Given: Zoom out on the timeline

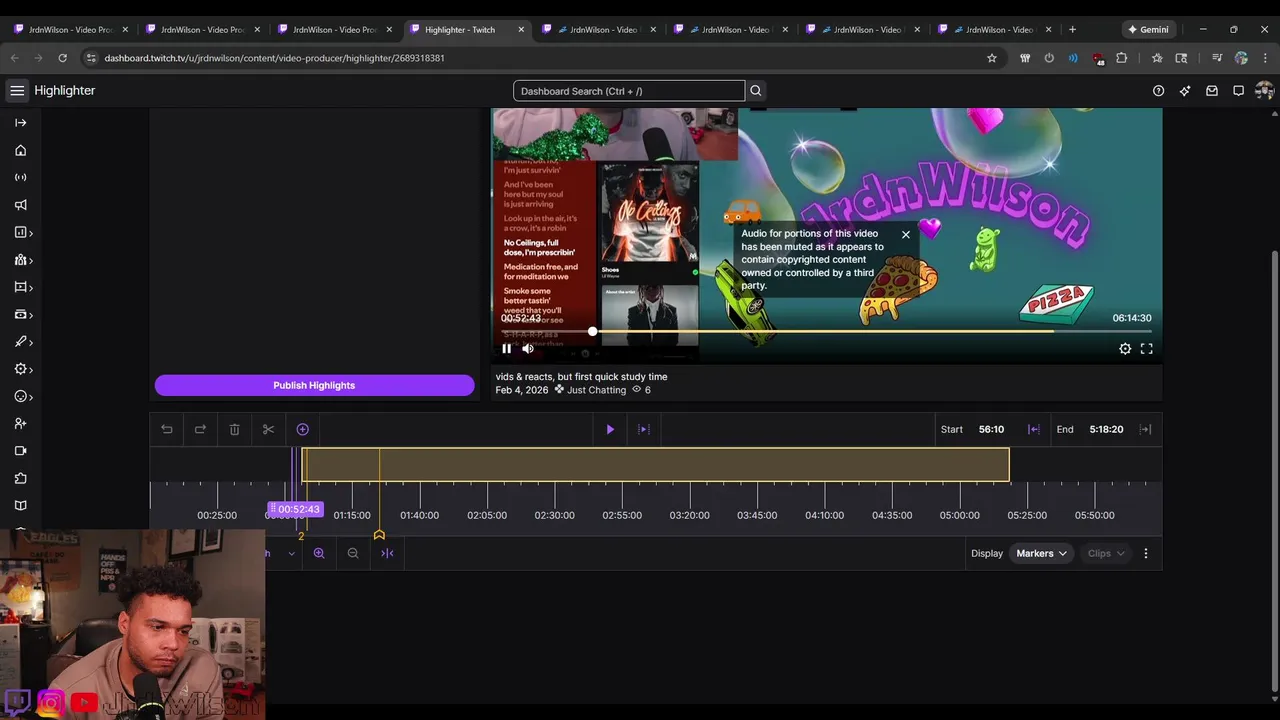Looking at the screenshot, I should (353, 553).
